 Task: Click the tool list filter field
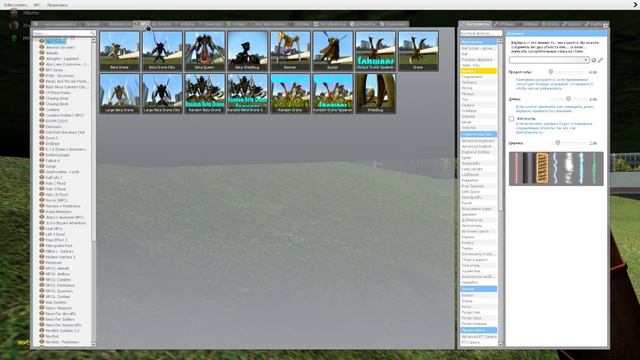[481, 33]
